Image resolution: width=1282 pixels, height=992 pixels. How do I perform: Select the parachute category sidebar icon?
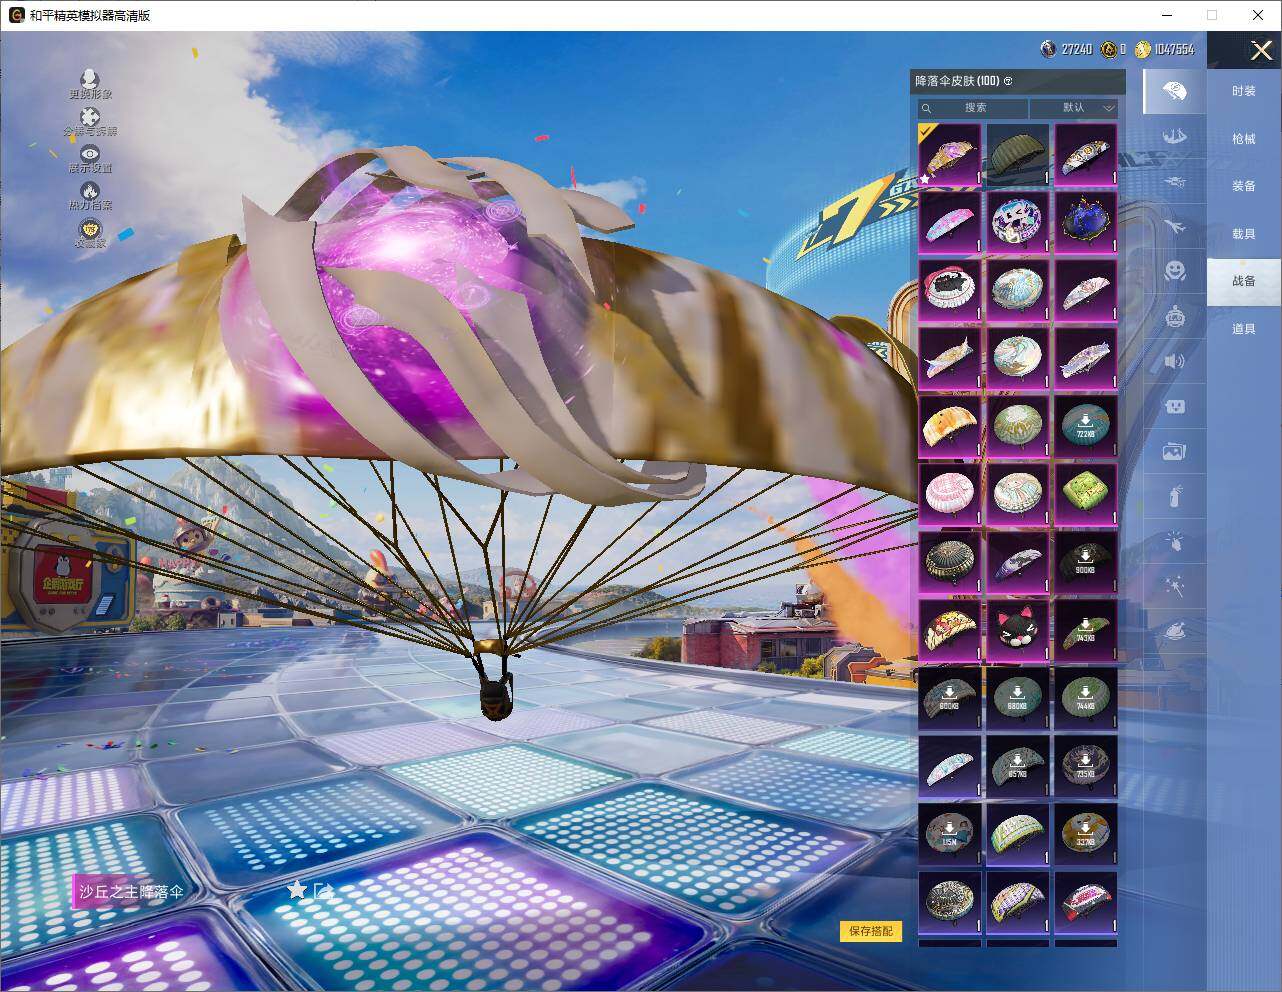[x=1175, y=93]
